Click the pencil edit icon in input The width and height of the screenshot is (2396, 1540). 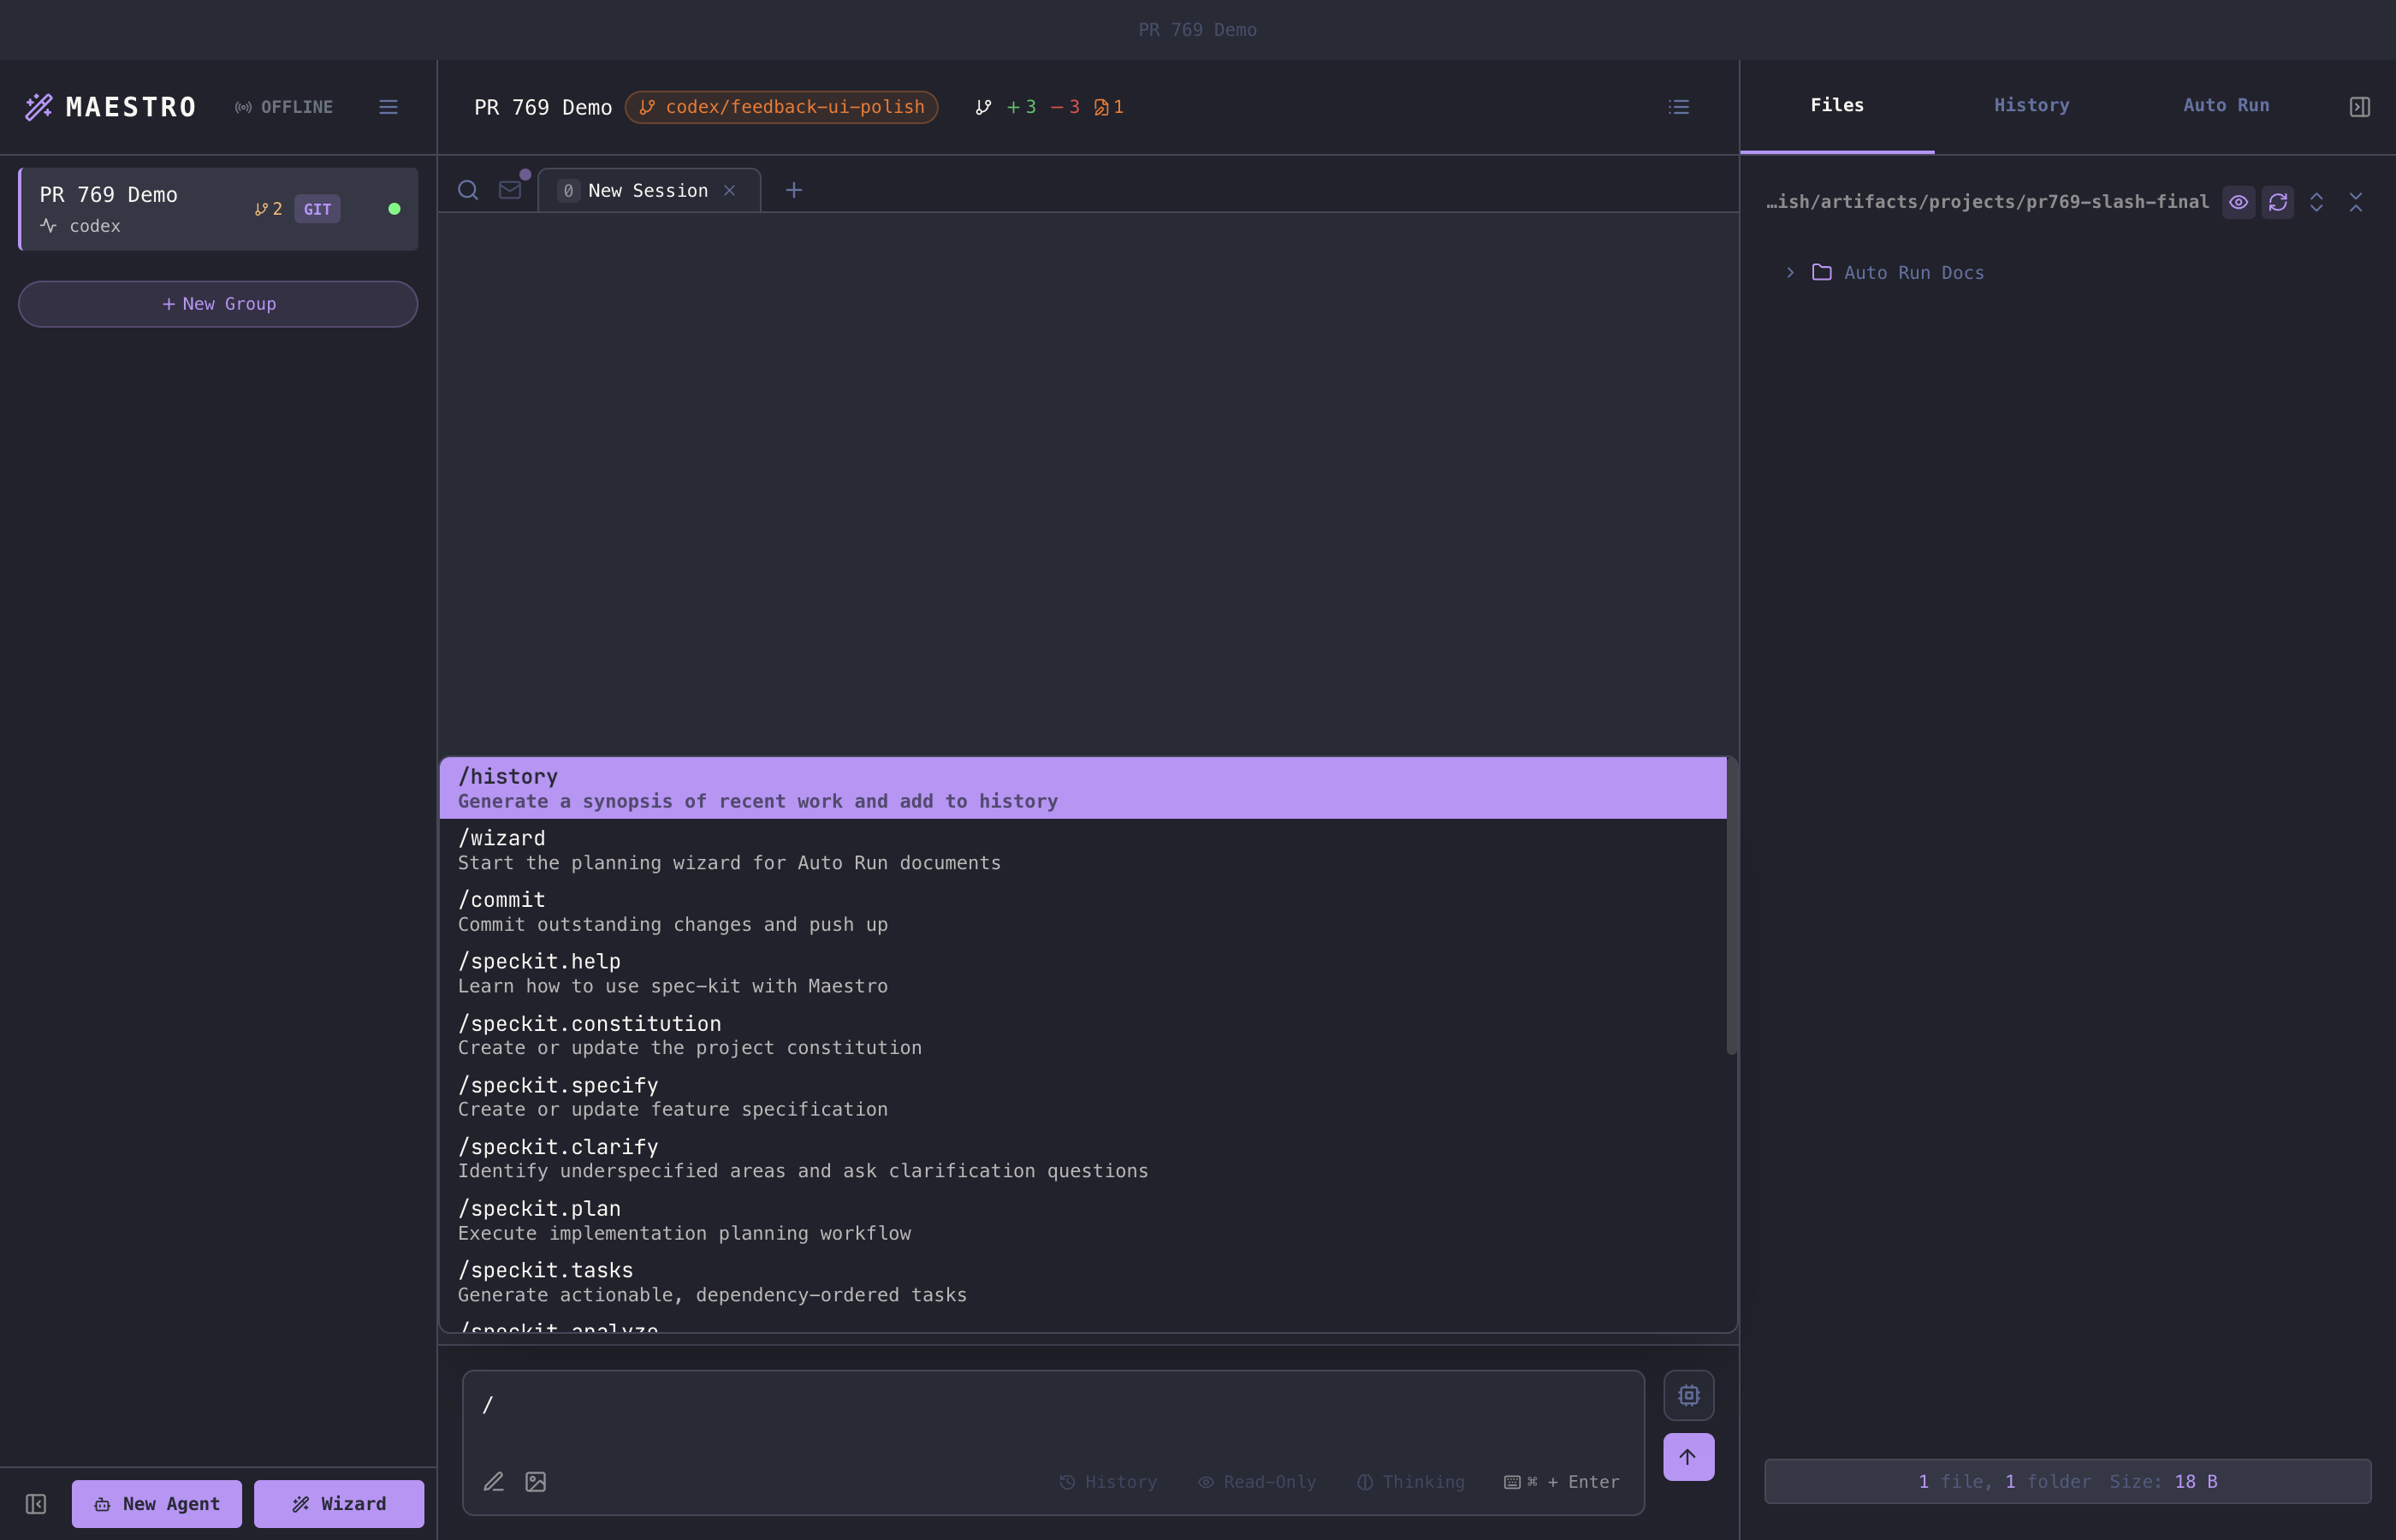(x=494, y=1482)
